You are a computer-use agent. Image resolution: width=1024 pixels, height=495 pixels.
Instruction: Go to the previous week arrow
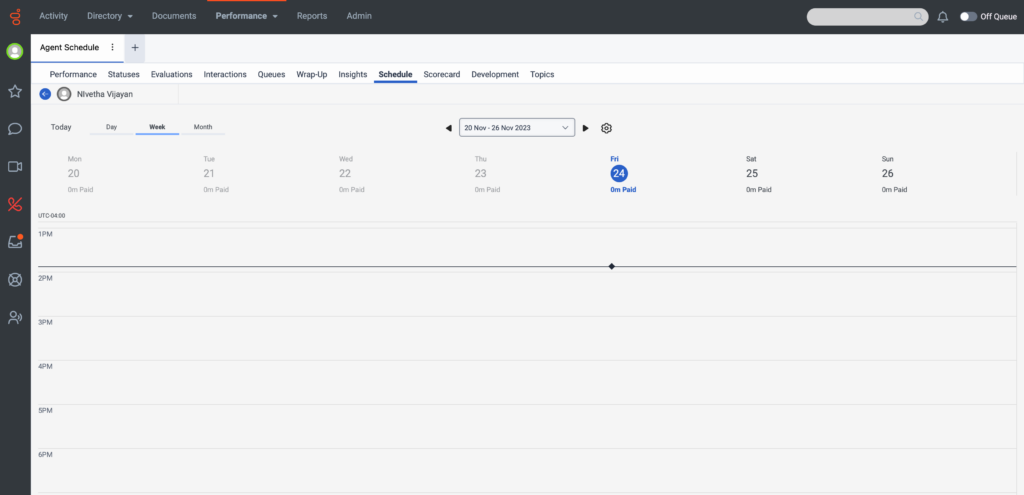pyautogui.click(x=449, y=128)
